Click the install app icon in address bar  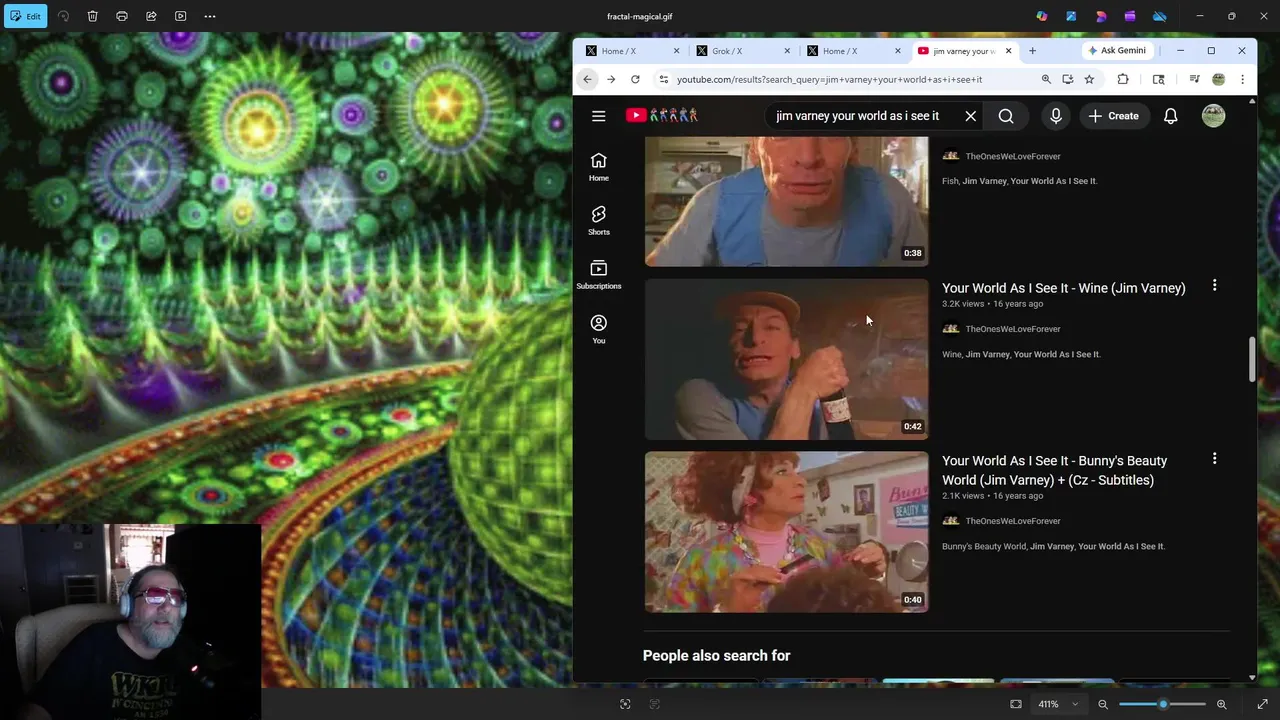click(1068, 79)
